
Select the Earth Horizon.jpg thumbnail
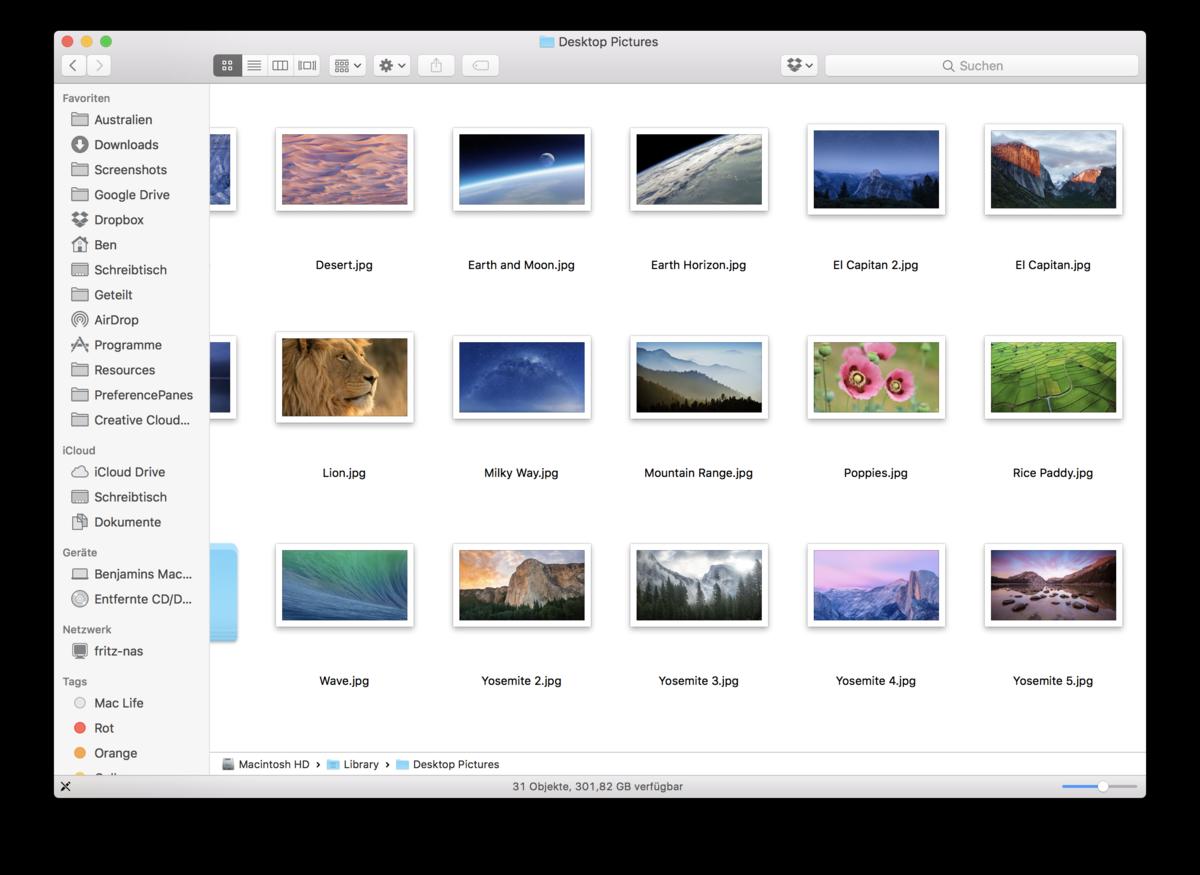click(699, 169)
